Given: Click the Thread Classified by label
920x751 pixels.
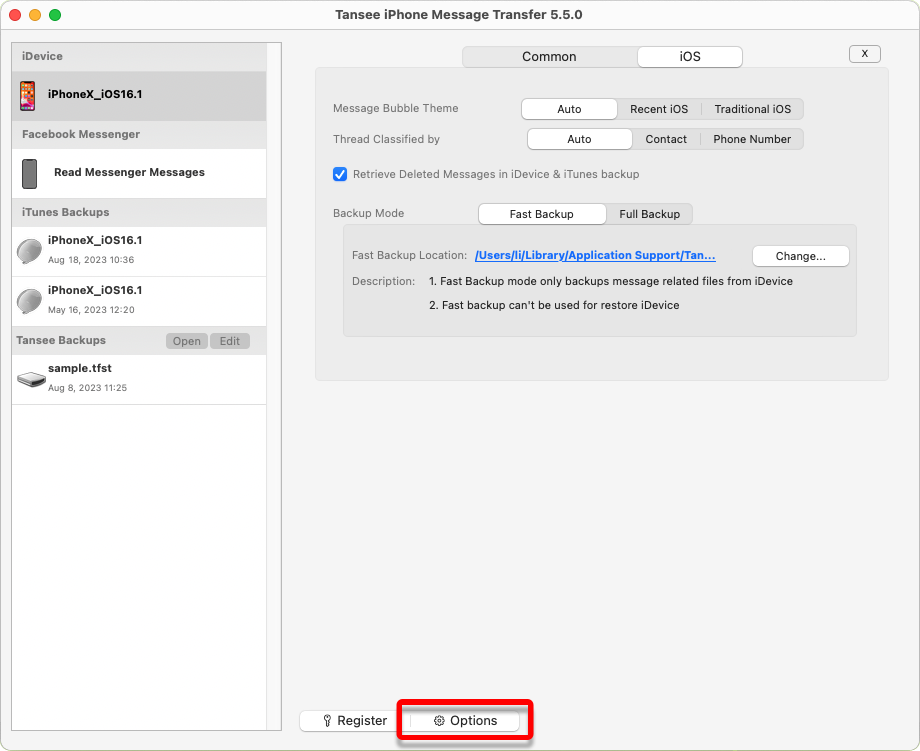Looking at the screenshot, I should pos(386,139).
